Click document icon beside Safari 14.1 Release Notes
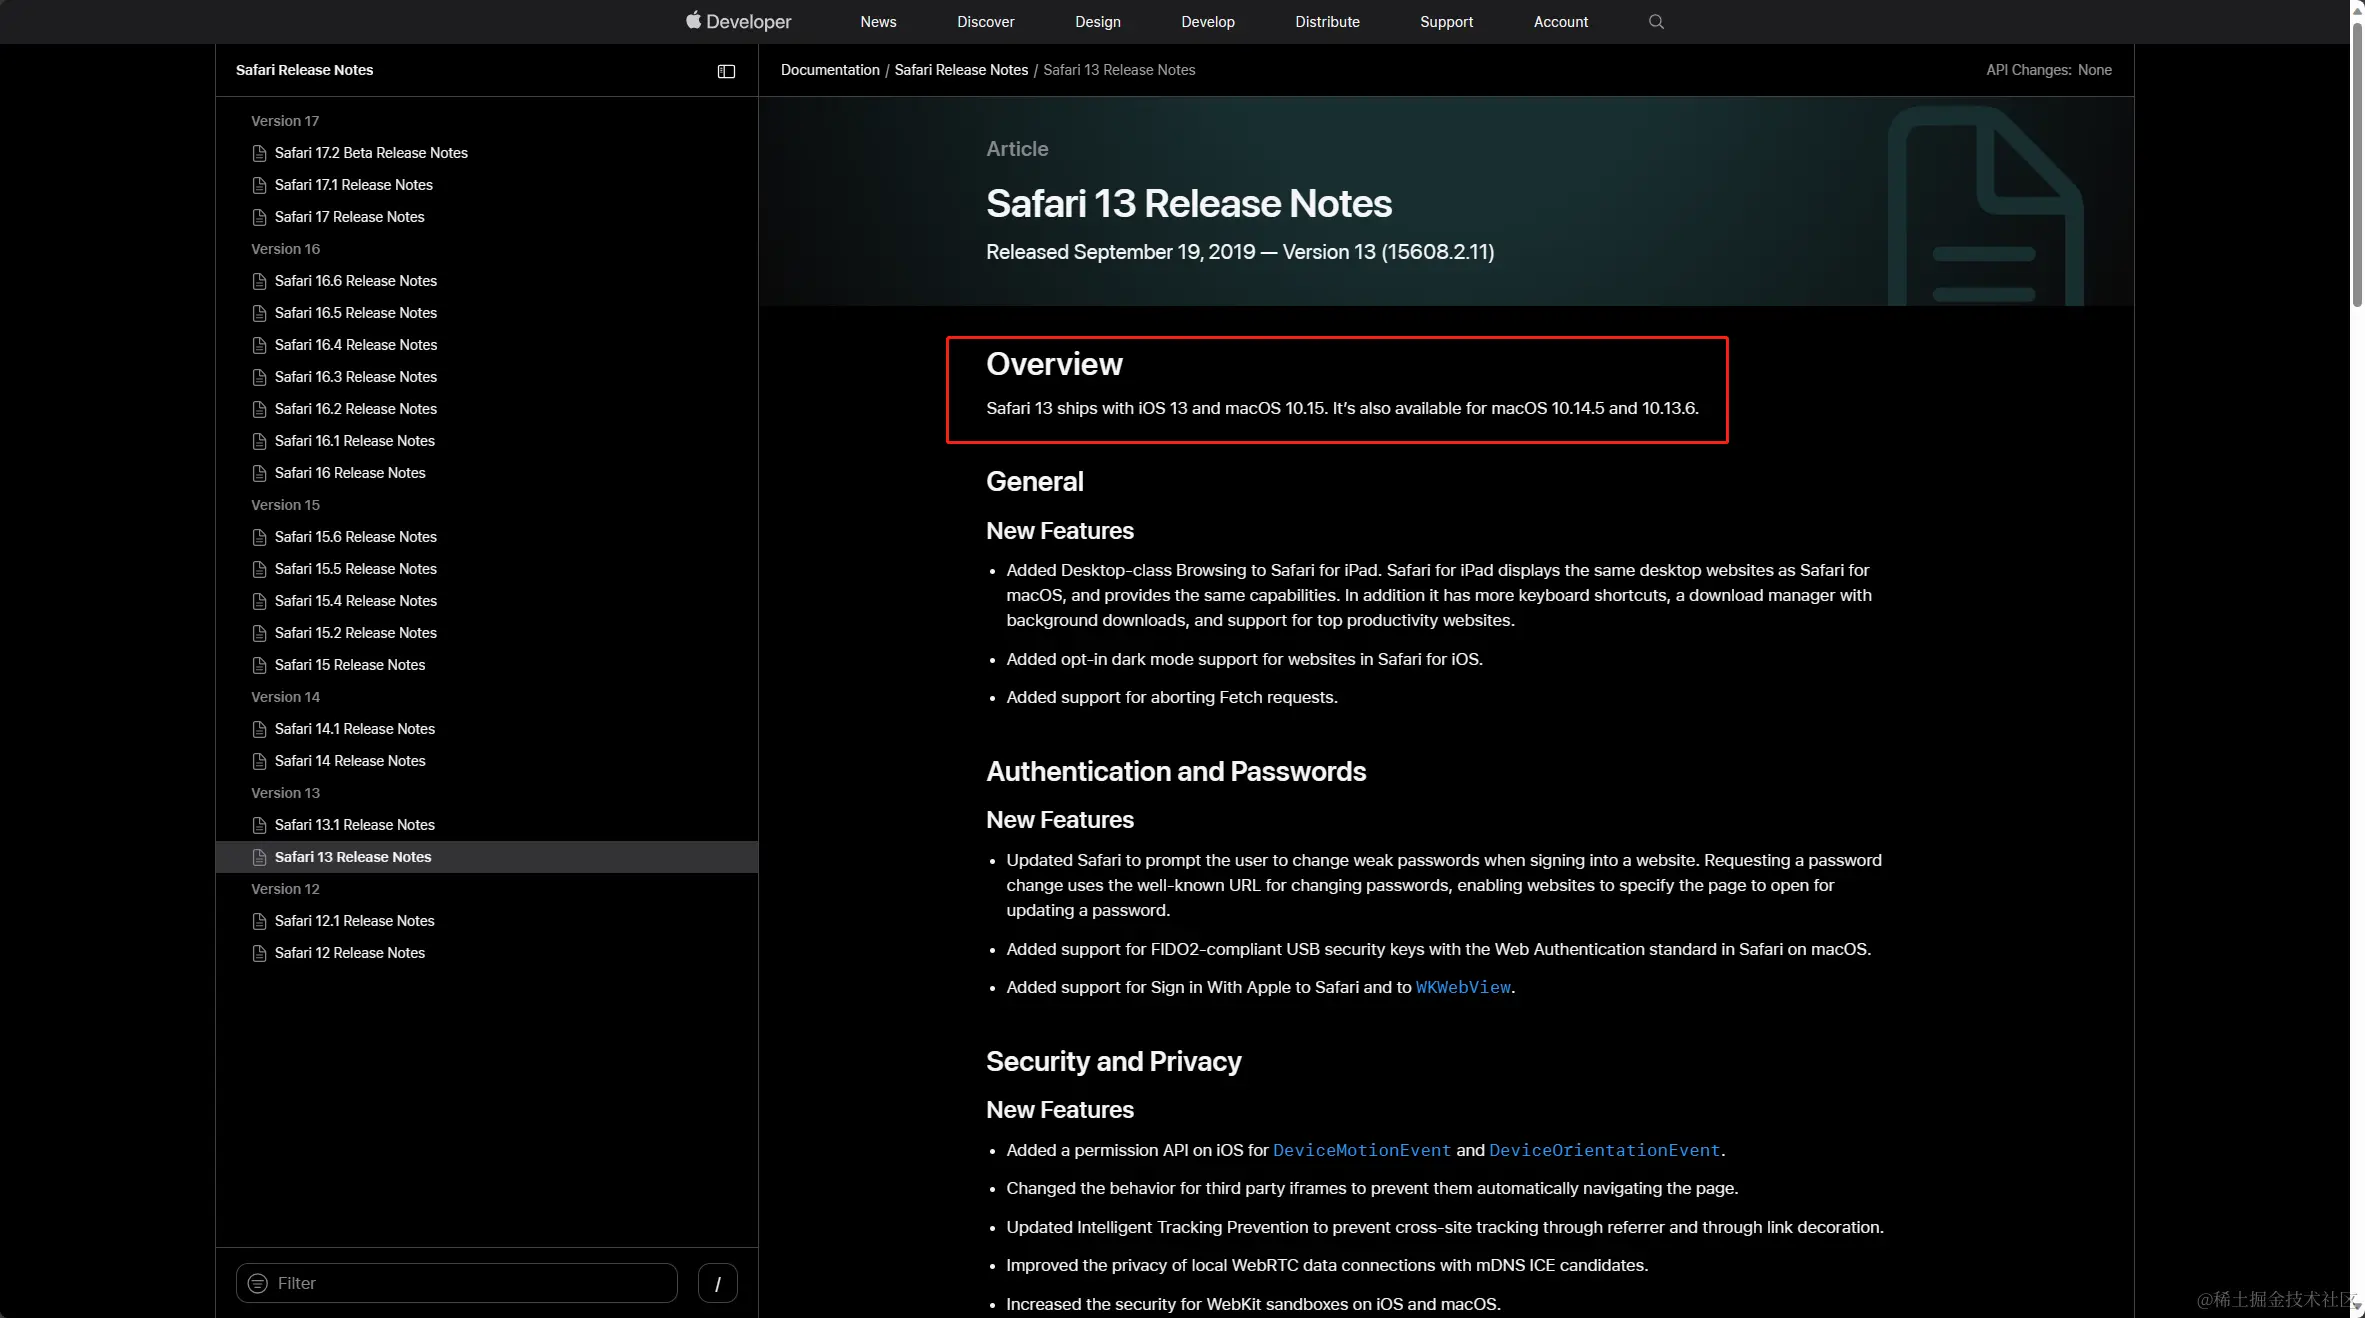Viewport: 2365px width, 1318px height. (x=259, y=729)
